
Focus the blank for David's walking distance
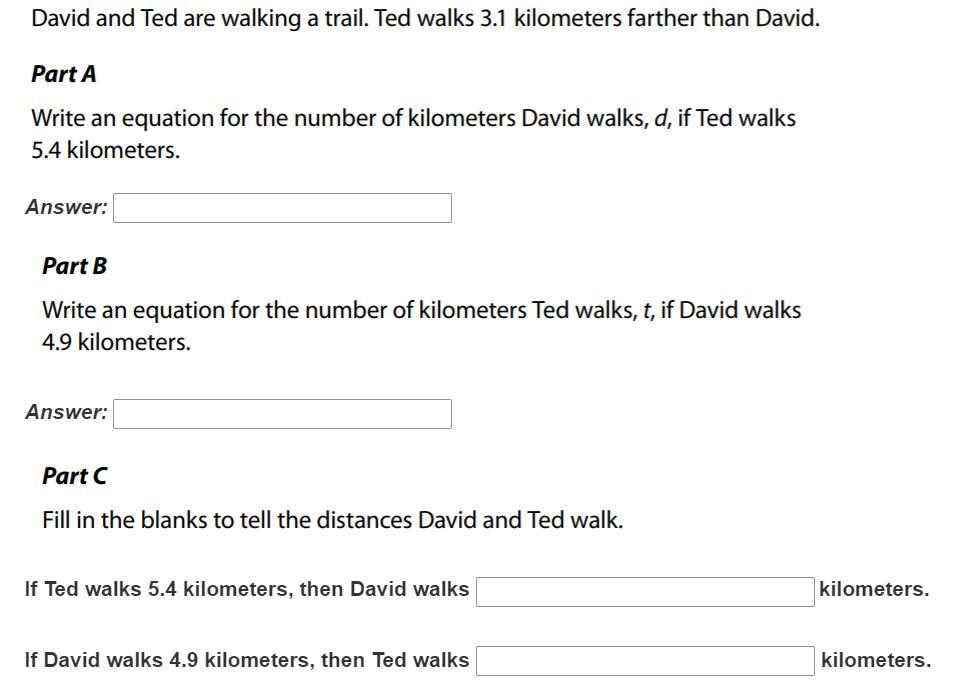645,592
